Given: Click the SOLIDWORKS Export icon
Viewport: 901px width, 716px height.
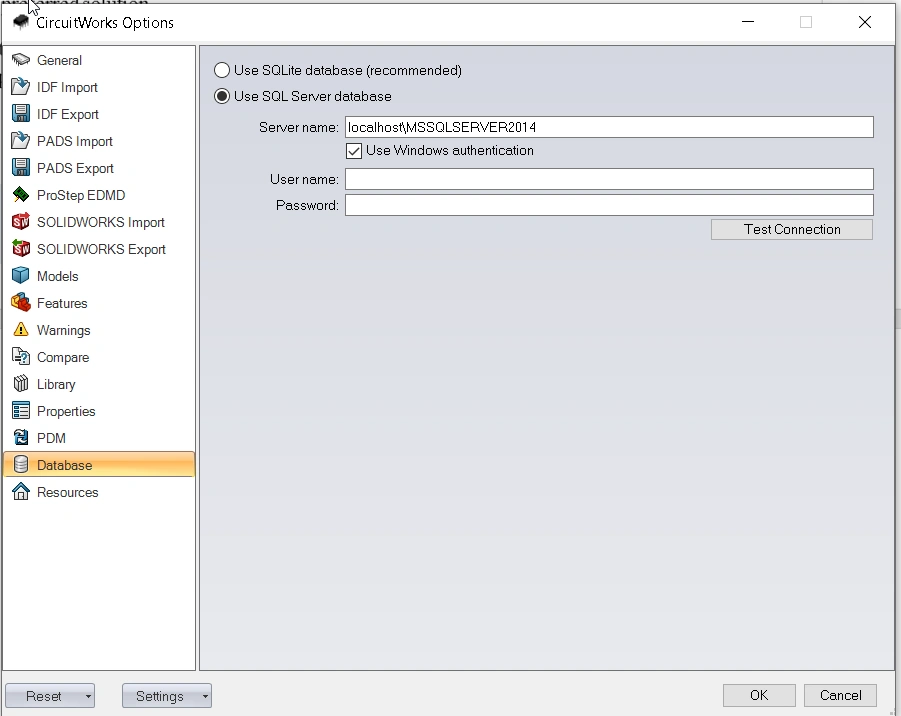Looking at the screenshot, I should [21, 249].
